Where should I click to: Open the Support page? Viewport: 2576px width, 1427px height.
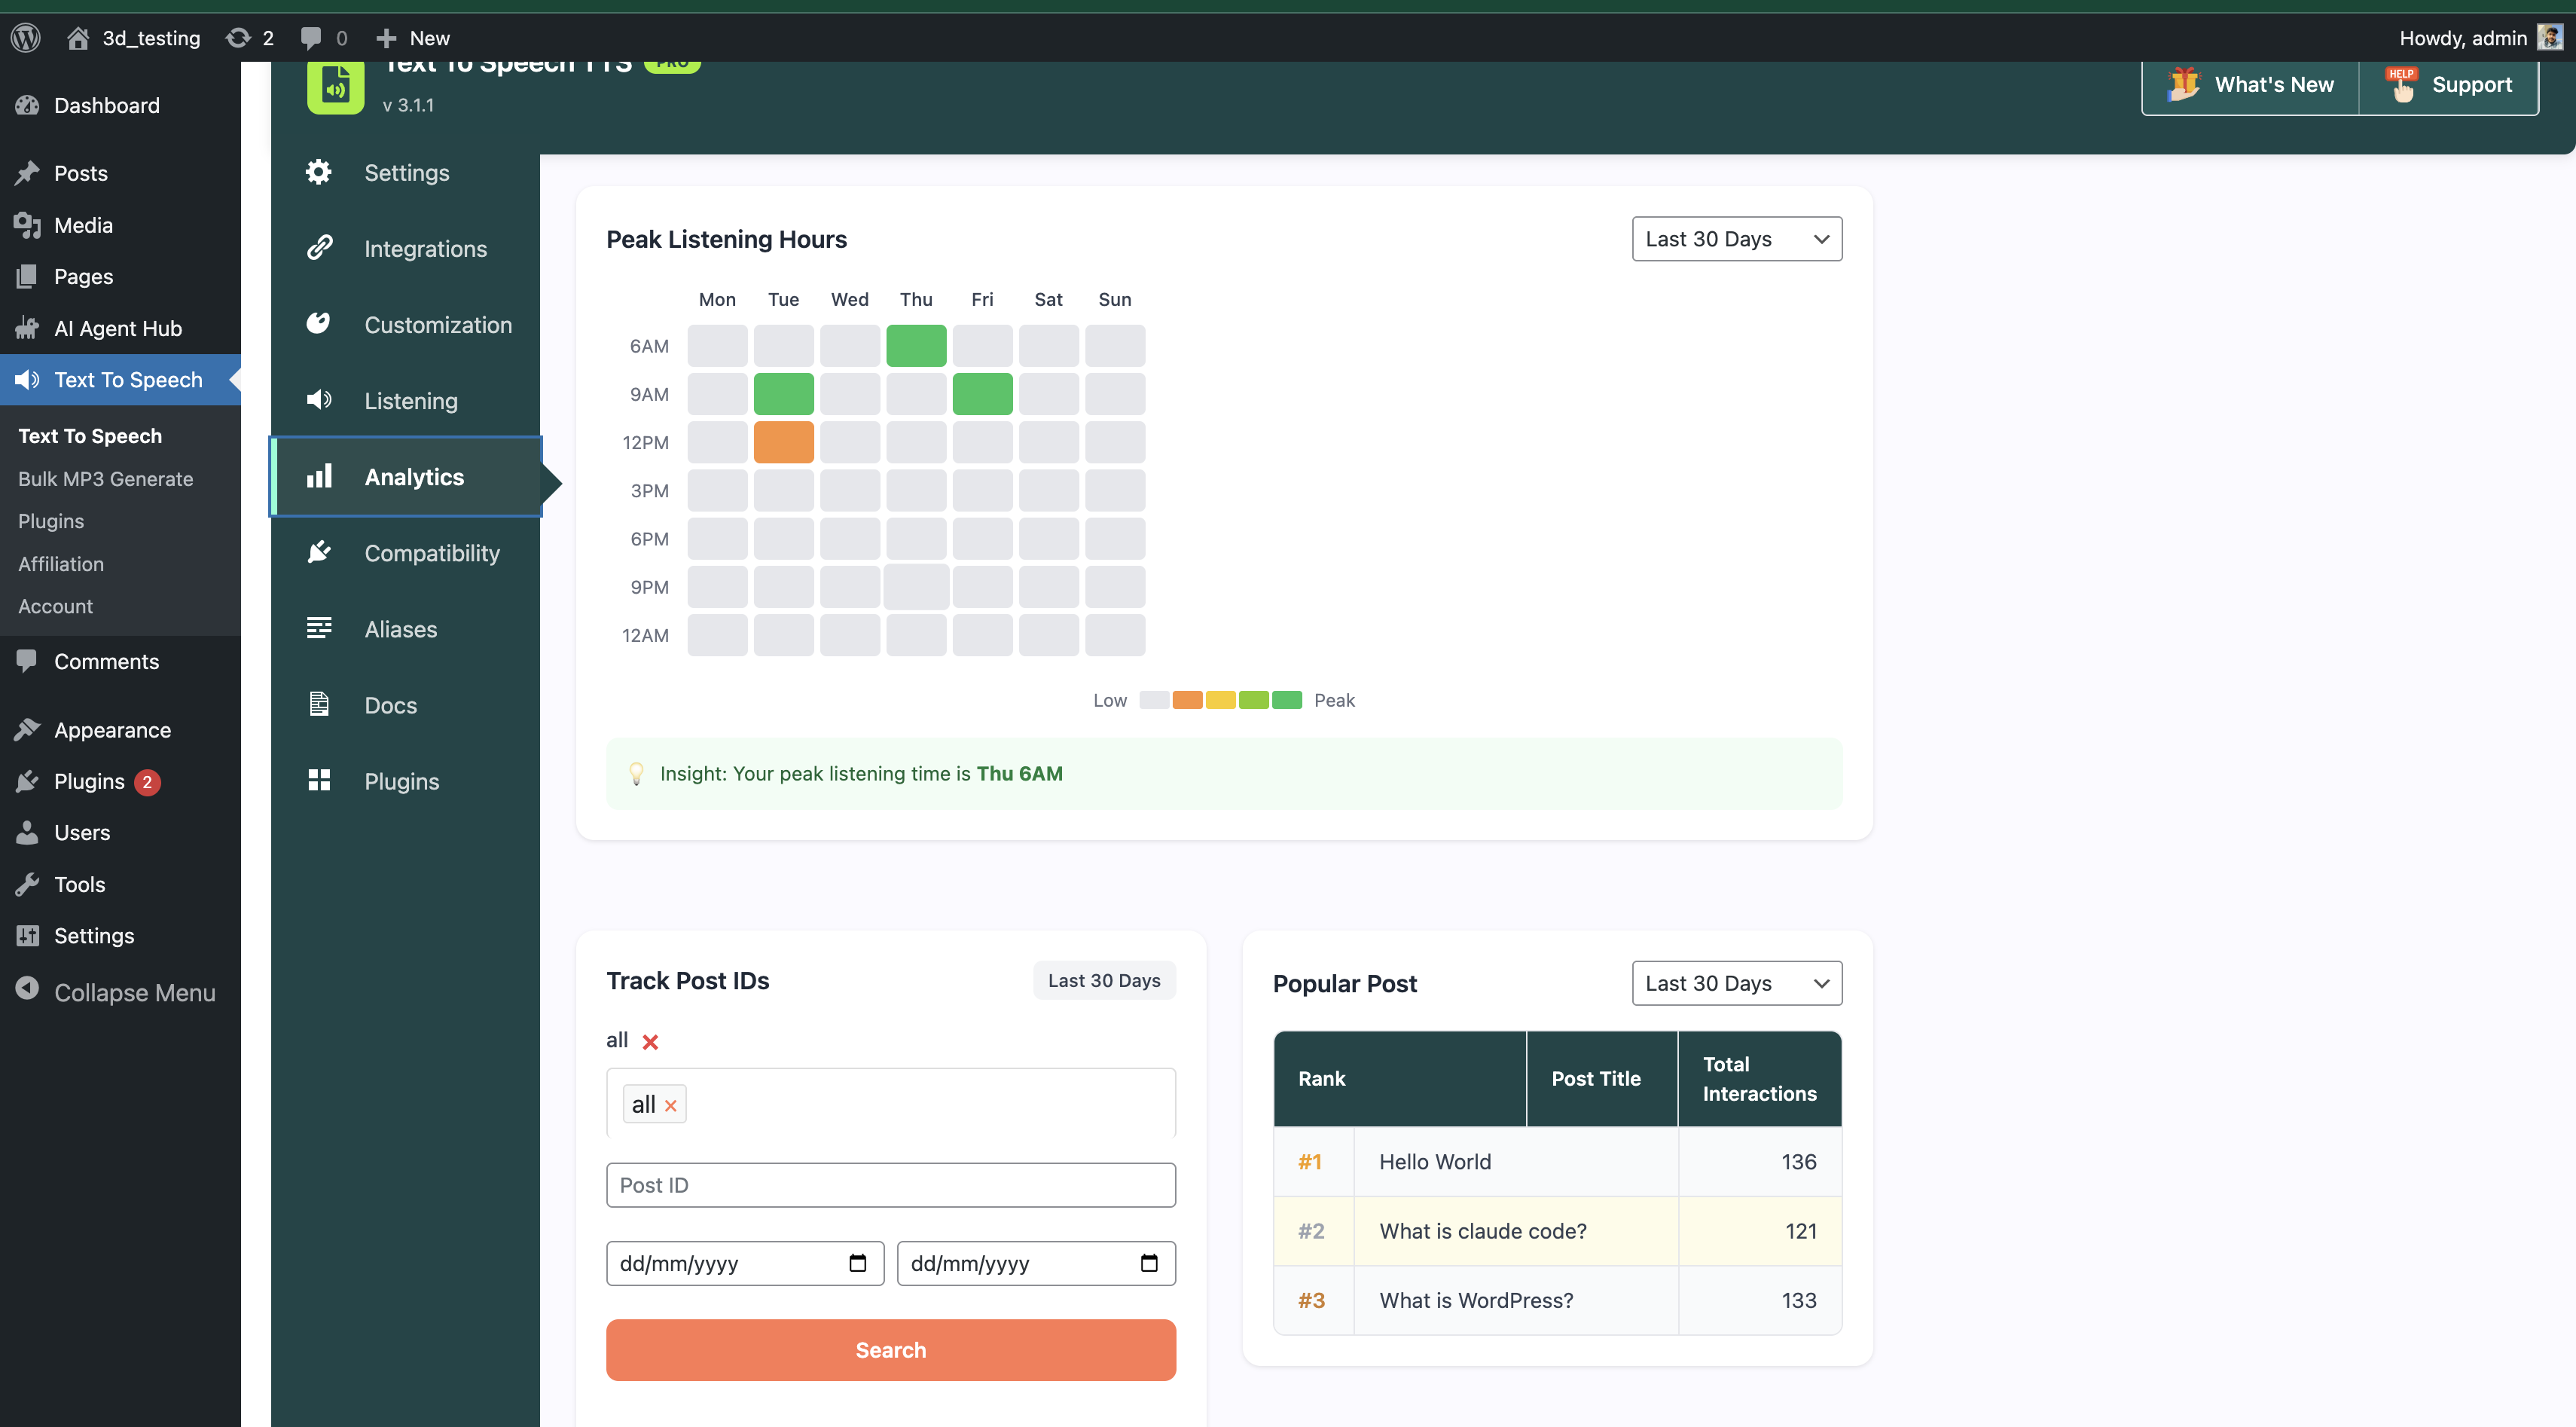click(x=2472, y=84)
